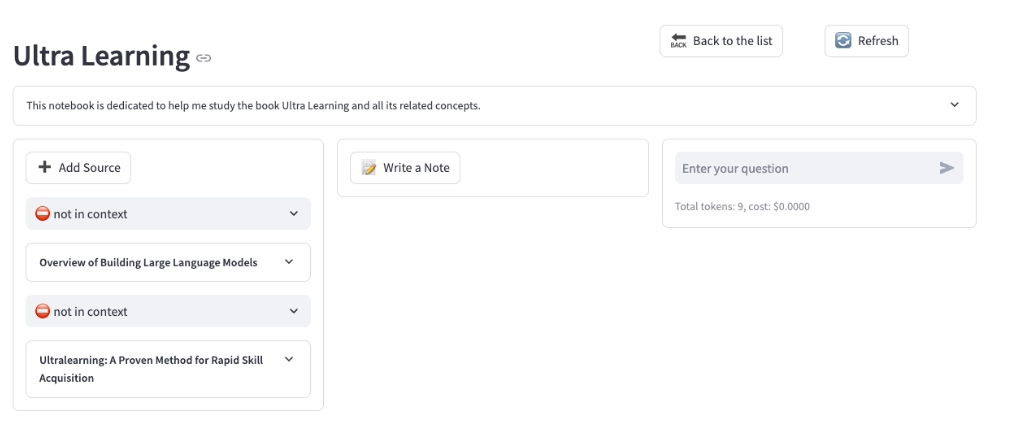Click the notebook description text
Screen dimensions: 1021x425
(253, 105)
